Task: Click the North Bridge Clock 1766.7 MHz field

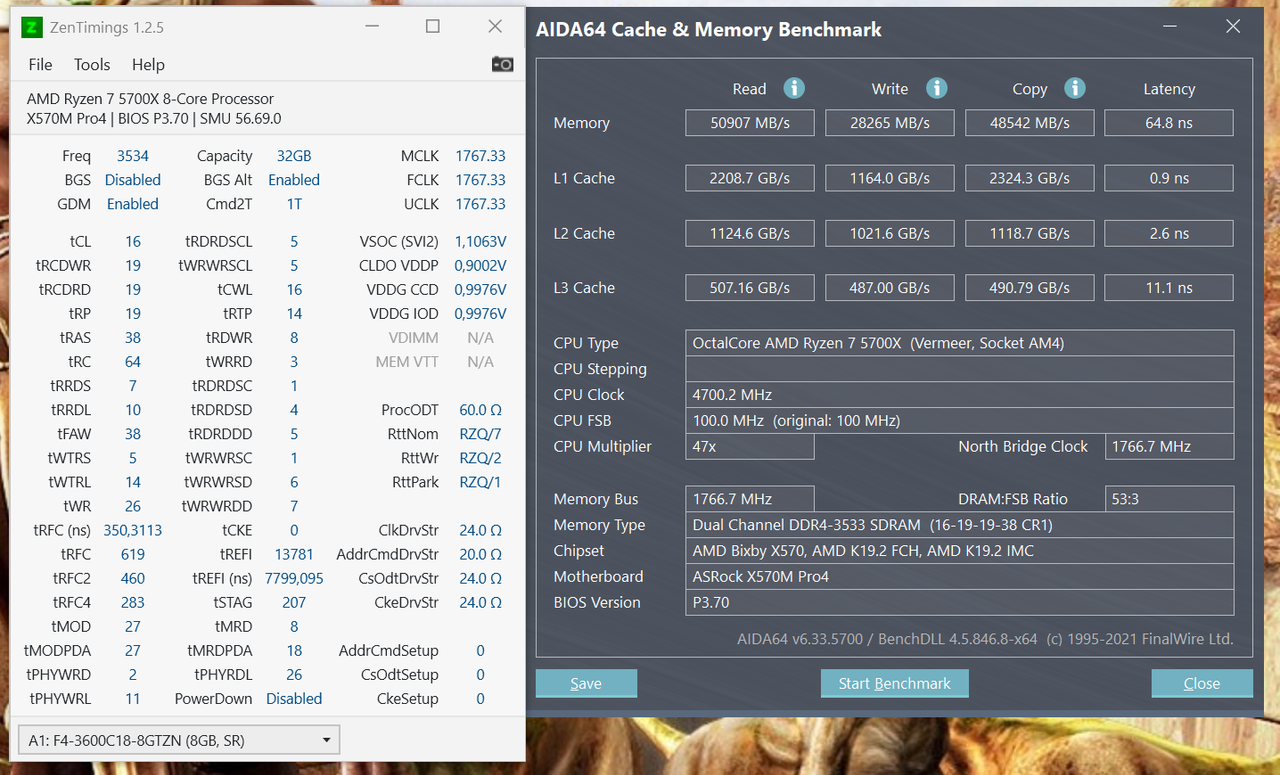Action: pos(1169,447)
